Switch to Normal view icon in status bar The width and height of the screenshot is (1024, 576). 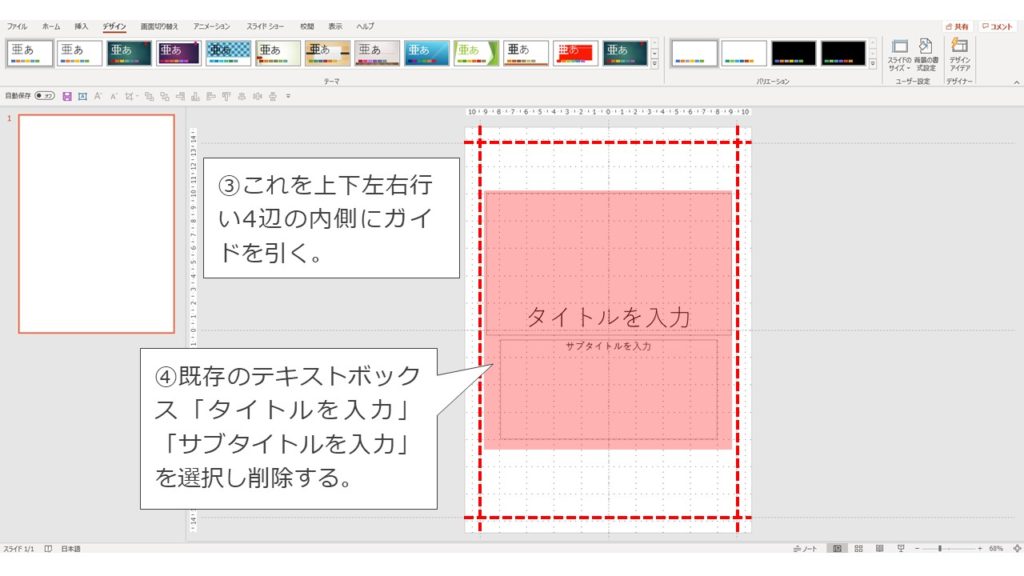[837, 549]
